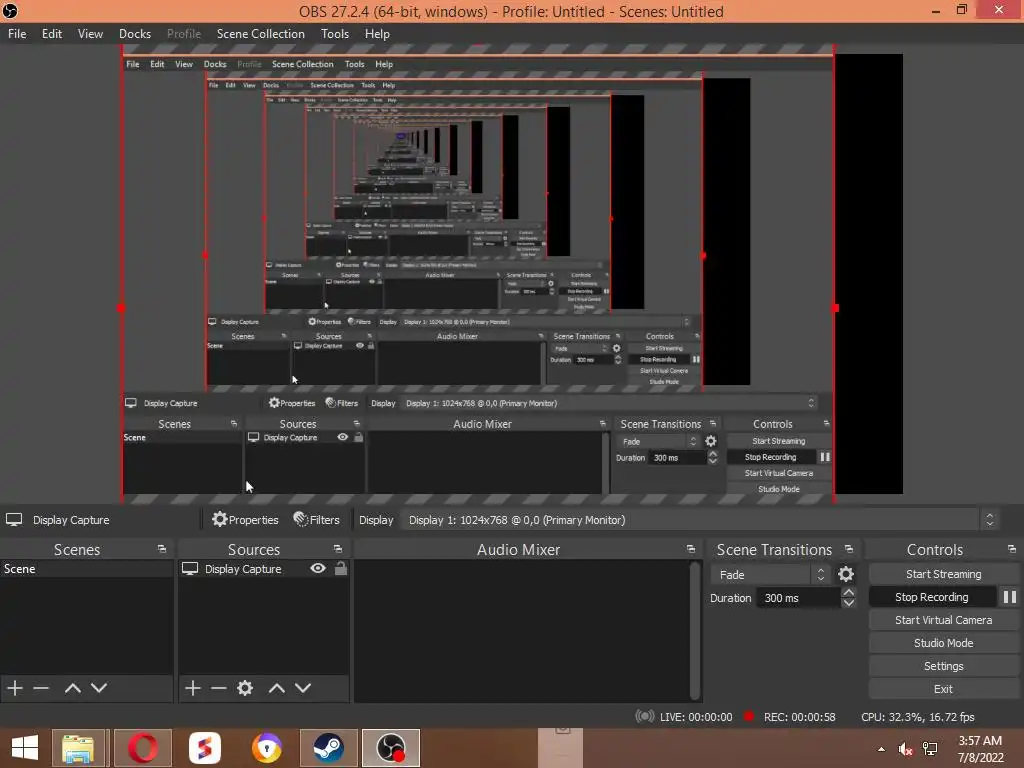
Task: Click the network tray icon
Action: tap(930, 749)
